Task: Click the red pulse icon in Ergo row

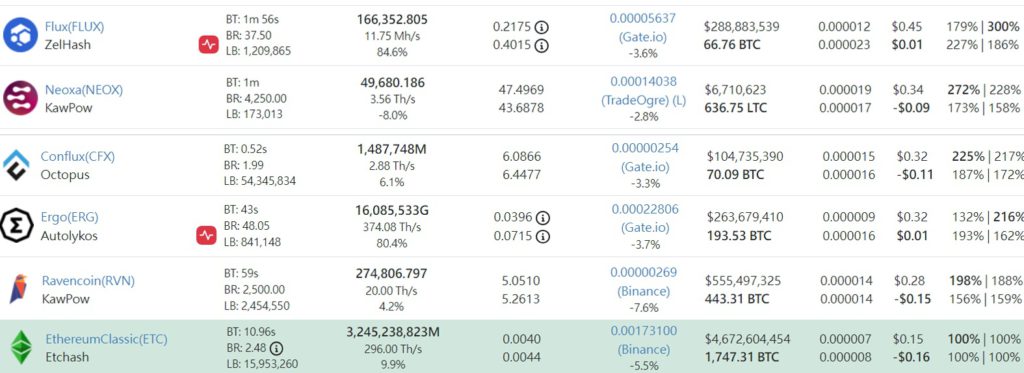Action: coord(206,236)
